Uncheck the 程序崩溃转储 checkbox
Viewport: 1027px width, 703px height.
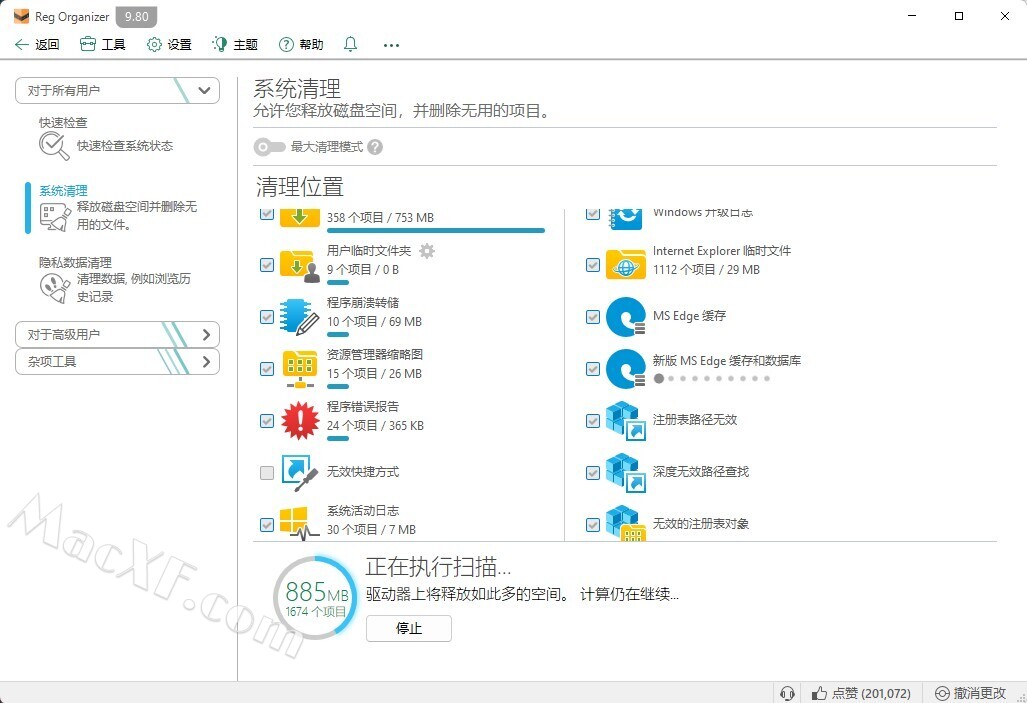[x=267, y=317]
